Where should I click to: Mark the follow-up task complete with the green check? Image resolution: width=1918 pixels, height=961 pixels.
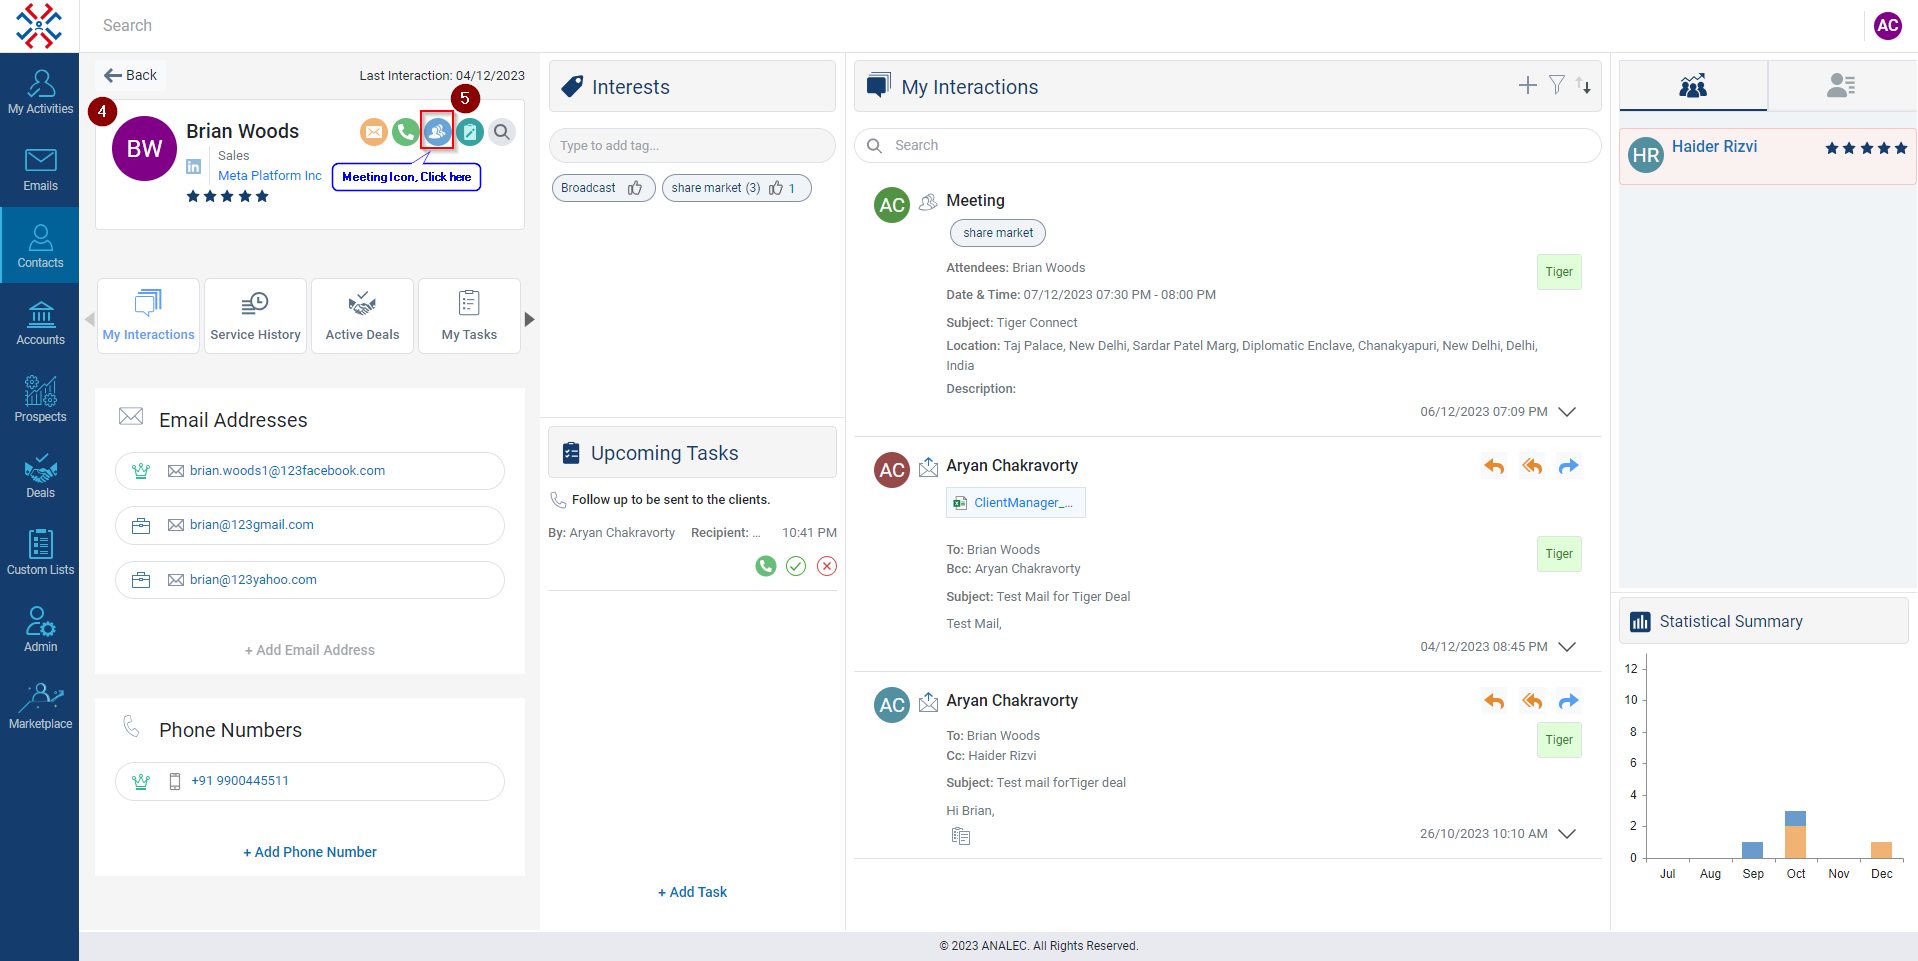point(796,566)
